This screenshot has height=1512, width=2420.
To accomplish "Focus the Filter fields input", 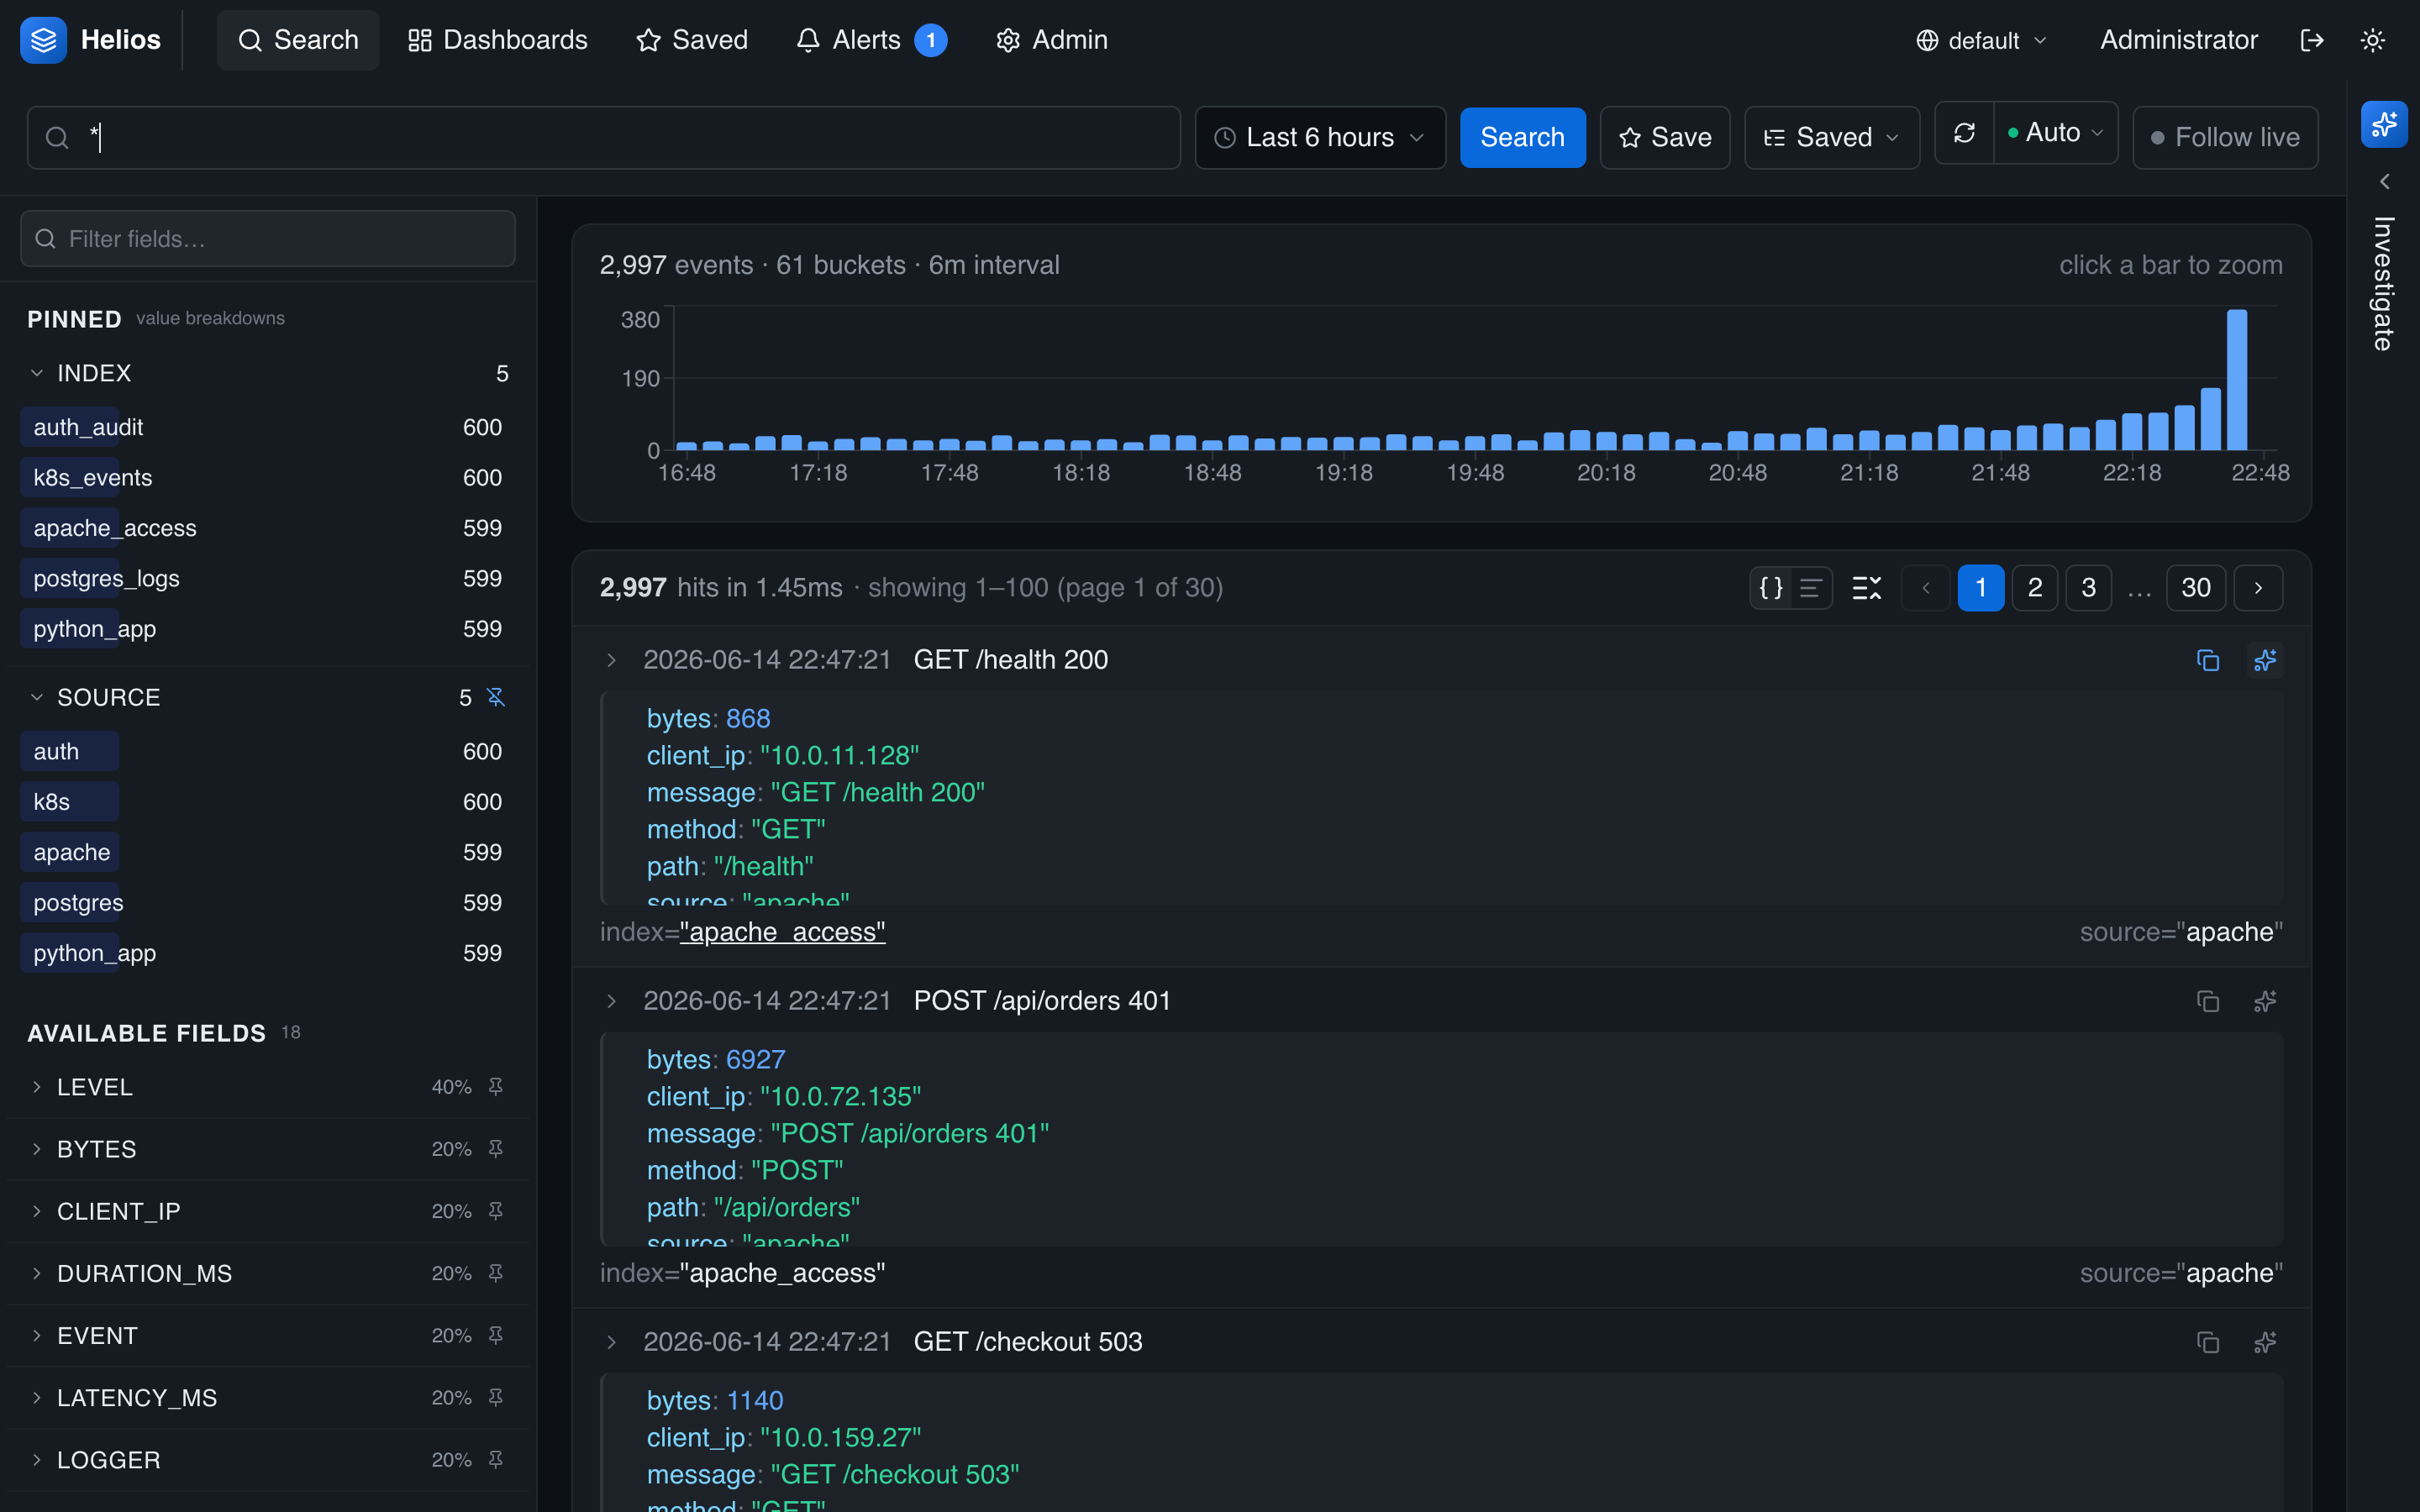I will [x=268, y=239].
